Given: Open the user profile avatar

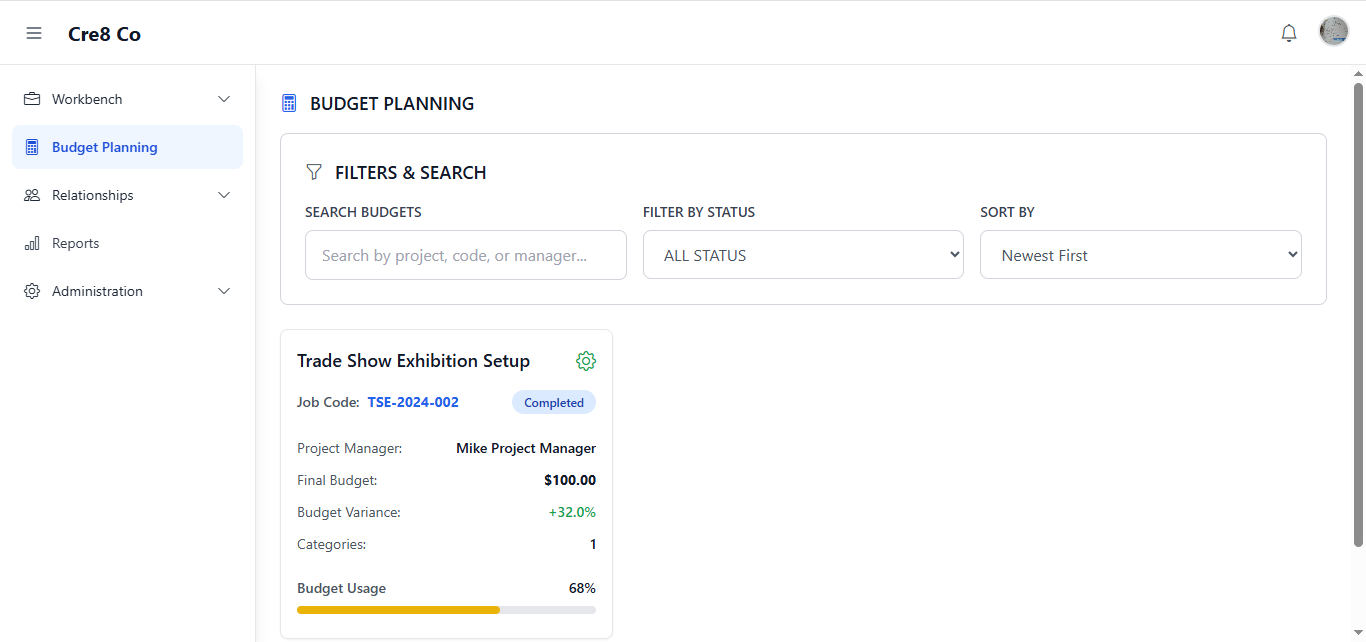Looking at the screenshot, I should (1334, 32).
